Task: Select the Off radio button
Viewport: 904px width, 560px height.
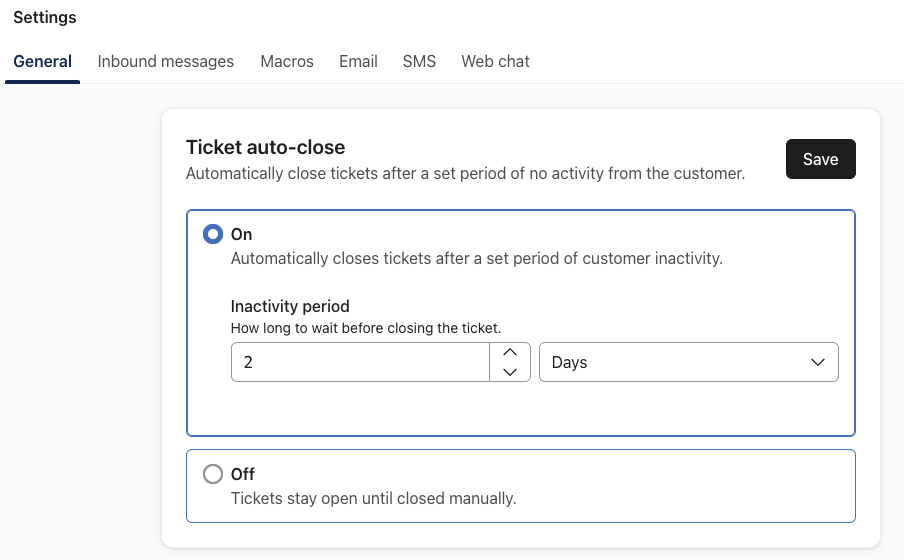Action: [x=213, y=474]
